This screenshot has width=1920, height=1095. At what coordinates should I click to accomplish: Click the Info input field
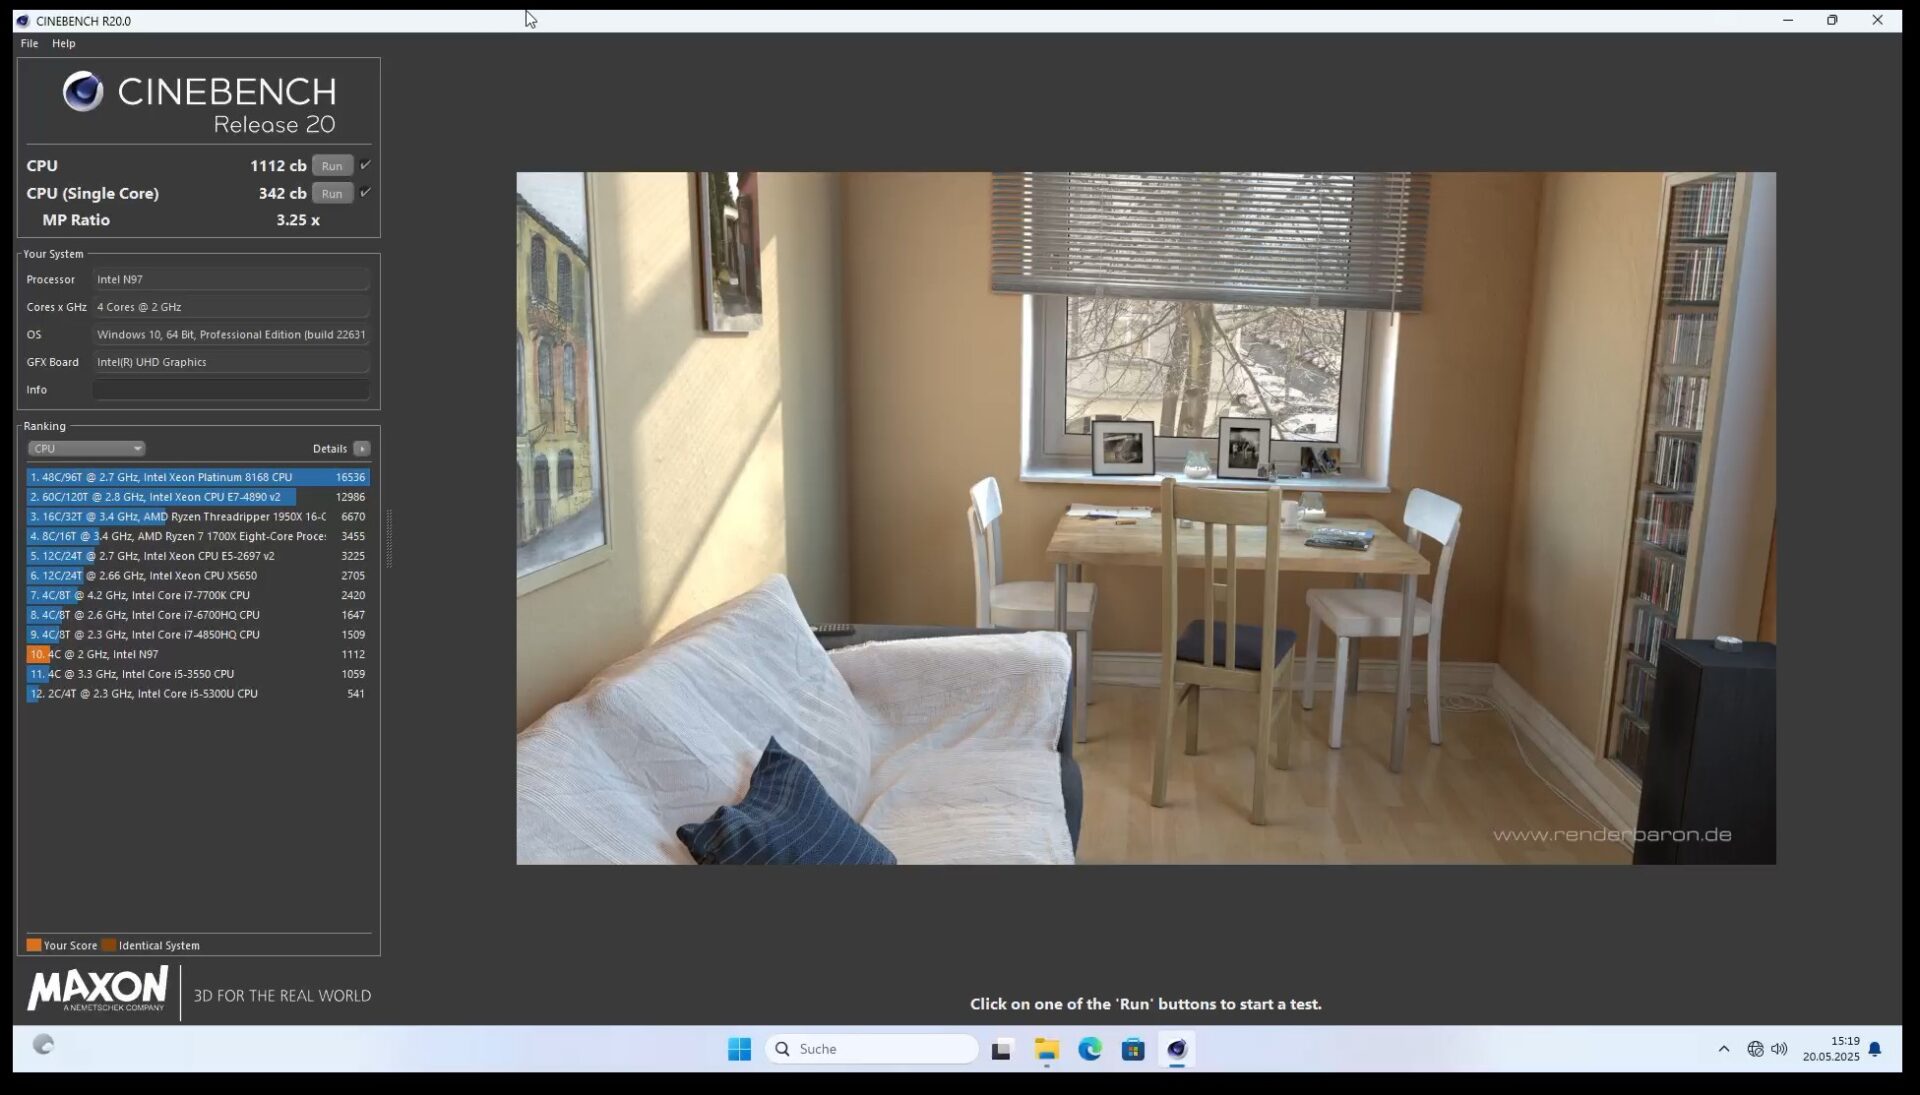[x=231, y=390]
